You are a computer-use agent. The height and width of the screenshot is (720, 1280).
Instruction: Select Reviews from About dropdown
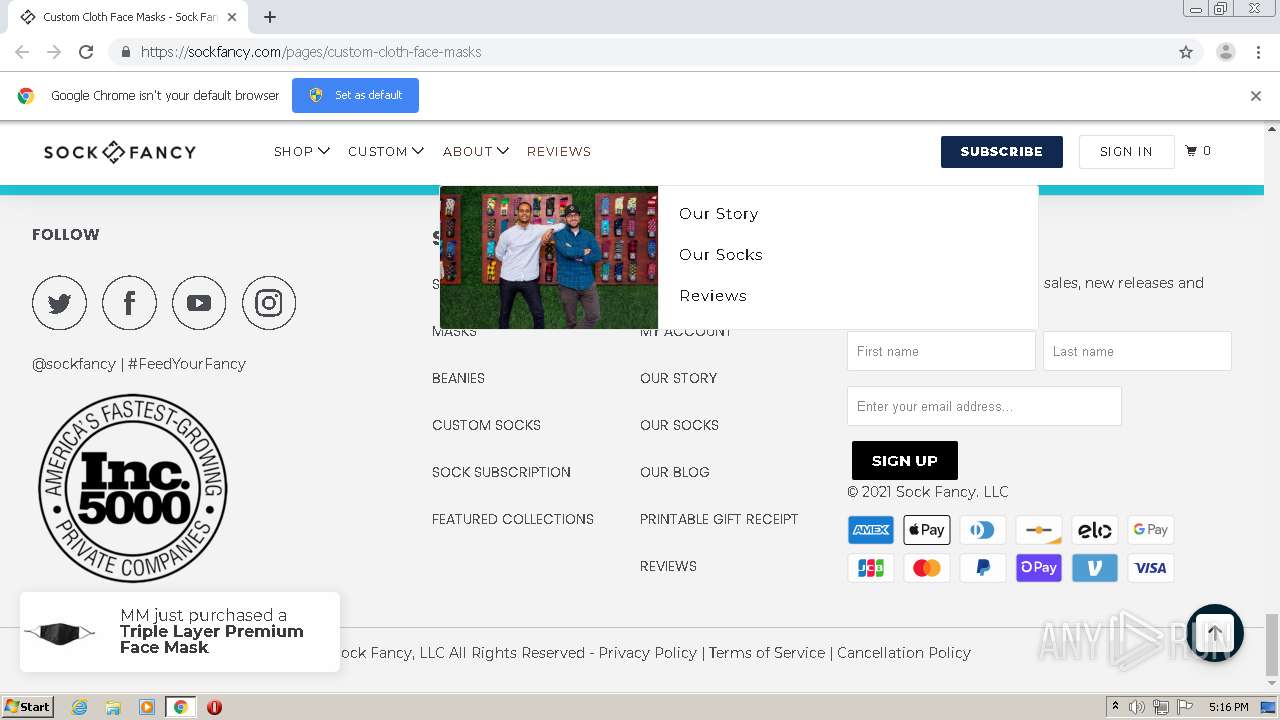point(713,296)
